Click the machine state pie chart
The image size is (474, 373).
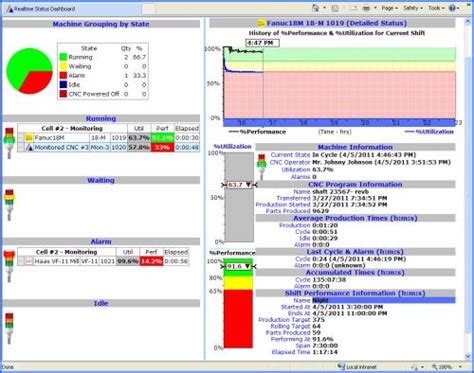click(30, 71)
